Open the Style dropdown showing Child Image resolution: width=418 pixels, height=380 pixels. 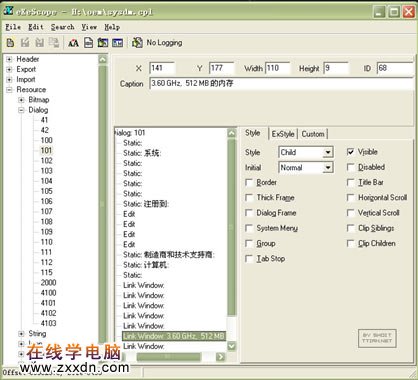tap(328, 152)
